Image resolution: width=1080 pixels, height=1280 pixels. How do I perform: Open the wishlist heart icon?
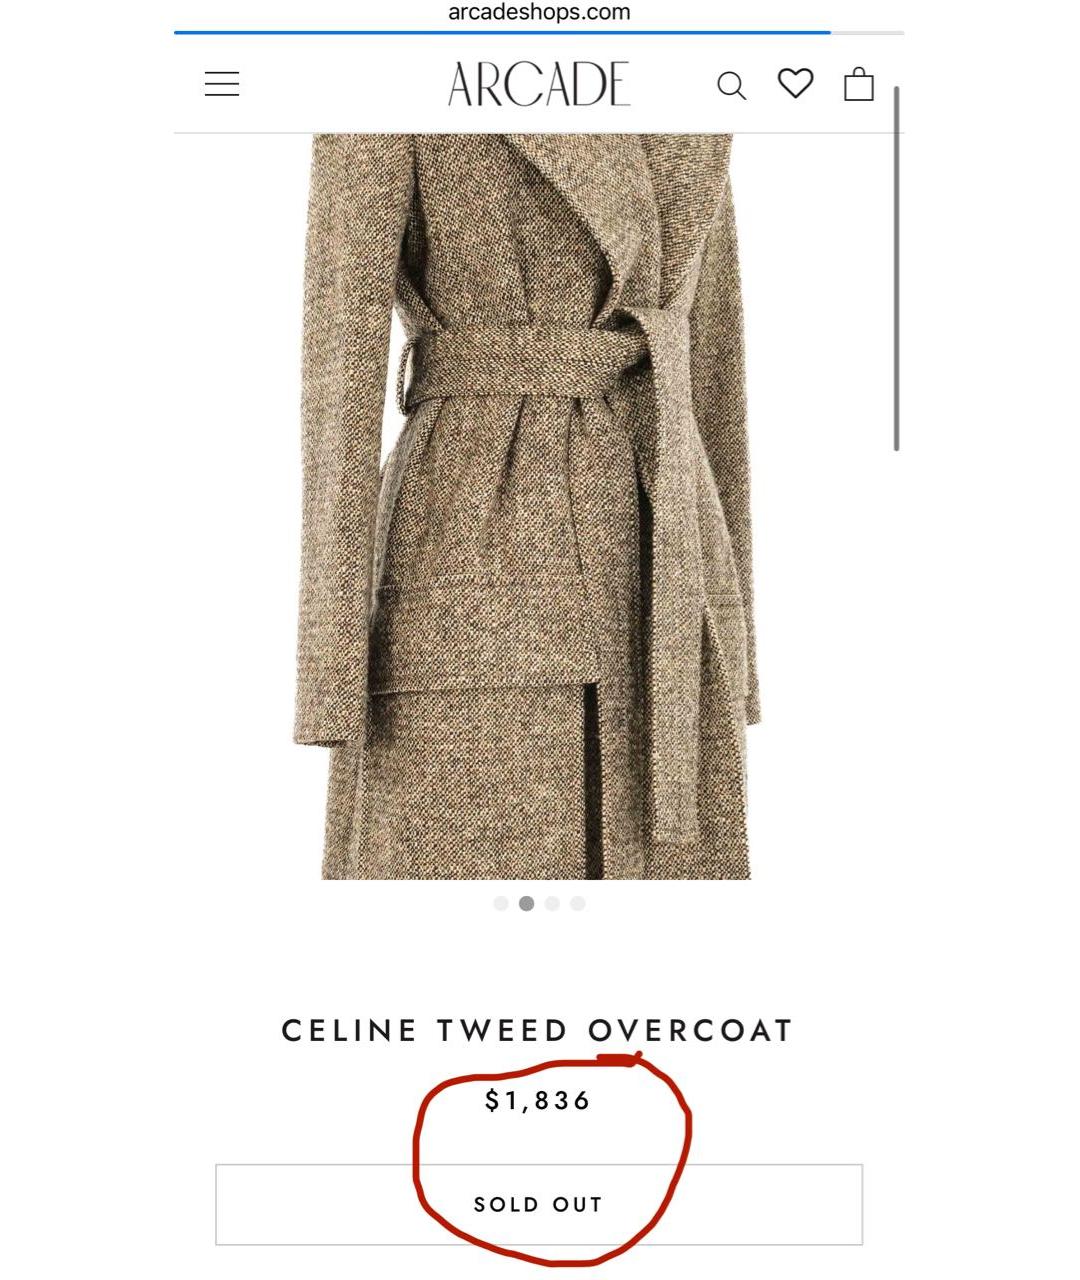click(796, 83)
